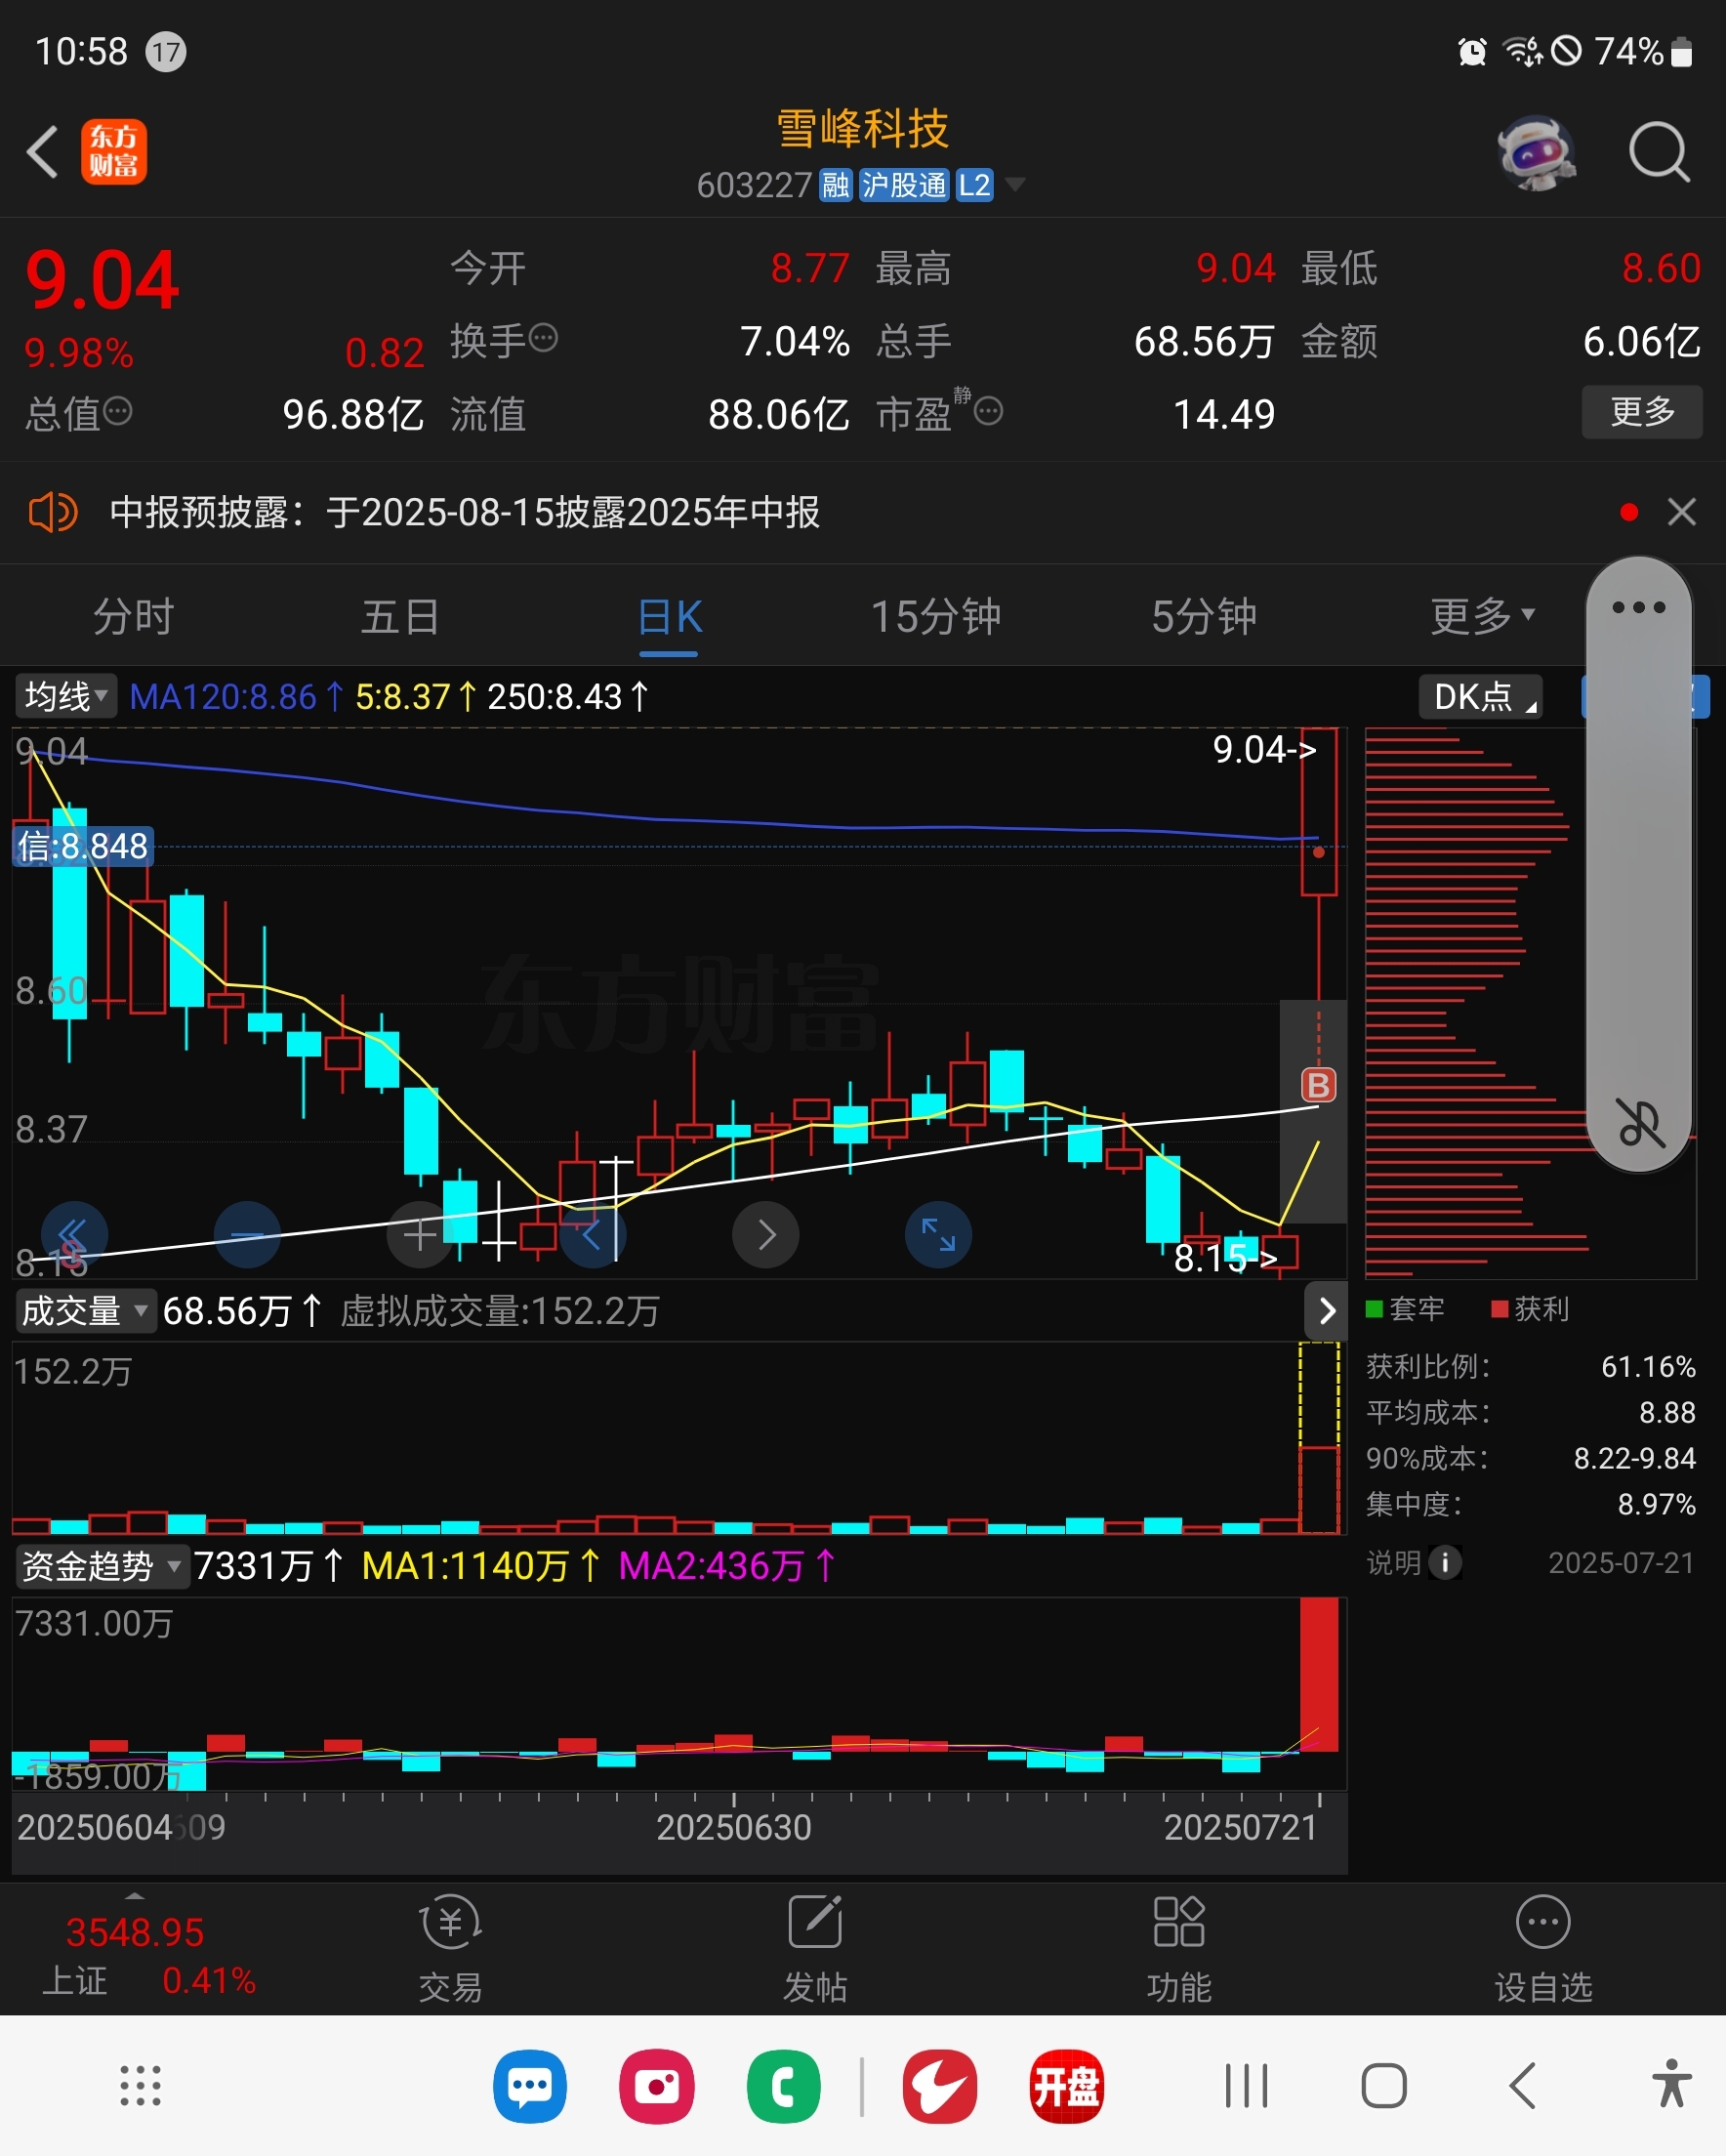The width and height of the screenshot is (1726, 2156).
Task: Tap the chip distribution bars panel
Action: tap(1530, 1003)
